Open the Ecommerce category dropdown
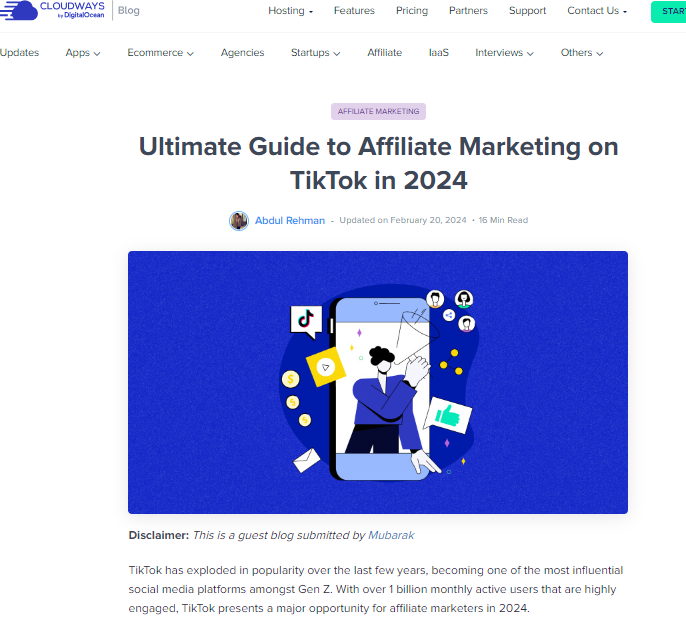686x624 pixels. 160,53
